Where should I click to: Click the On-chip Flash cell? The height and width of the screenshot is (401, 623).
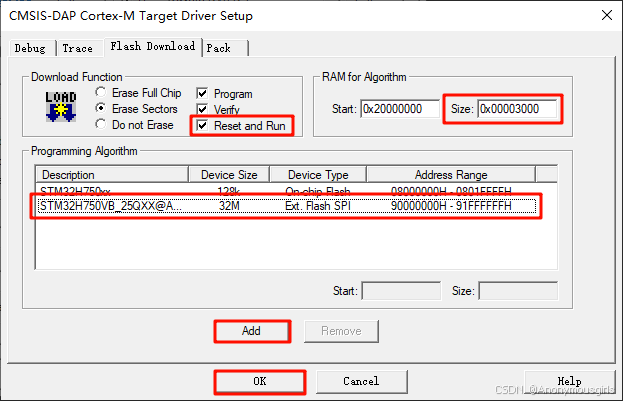point(318,191)
